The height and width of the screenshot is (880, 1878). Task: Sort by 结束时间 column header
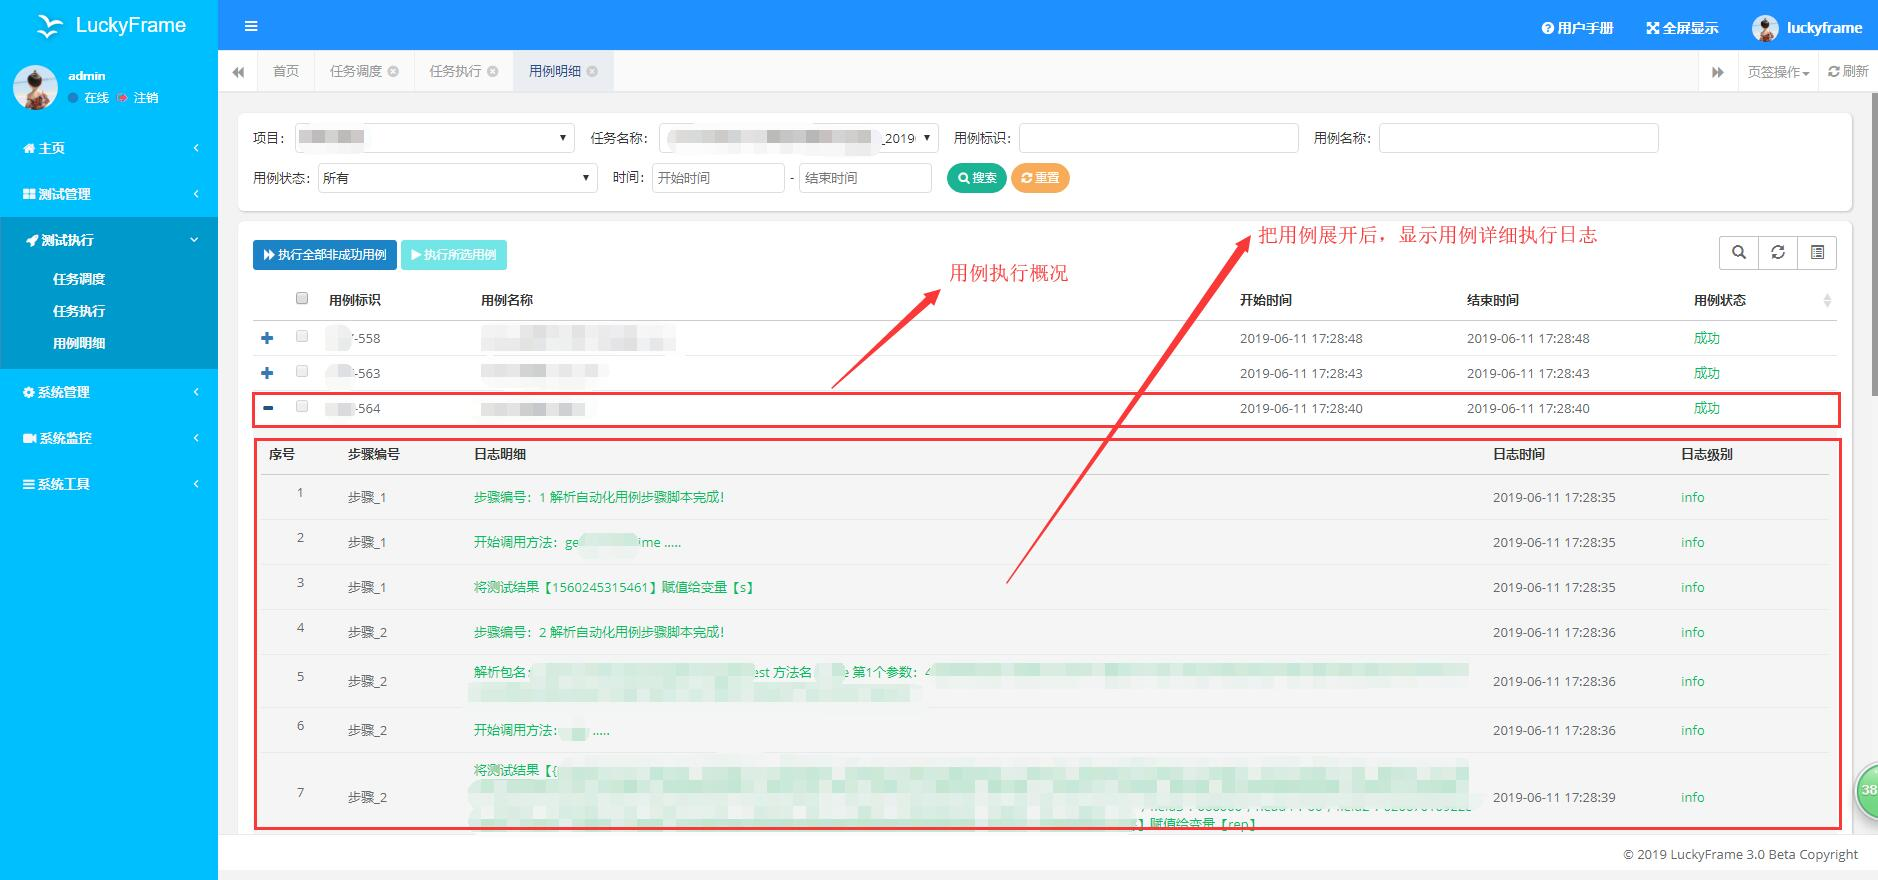tap(1493, 300)
